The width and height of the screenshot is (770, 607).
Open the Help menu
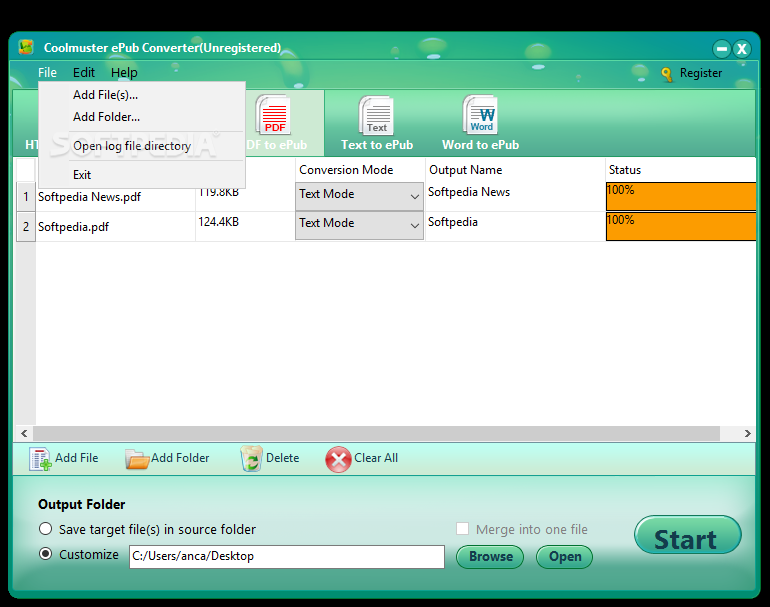tap(124, 73)
